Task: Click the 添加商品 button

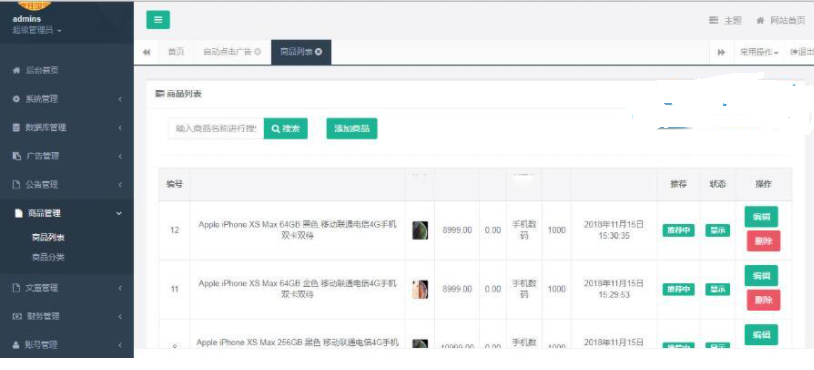Action: pos(351,129)
